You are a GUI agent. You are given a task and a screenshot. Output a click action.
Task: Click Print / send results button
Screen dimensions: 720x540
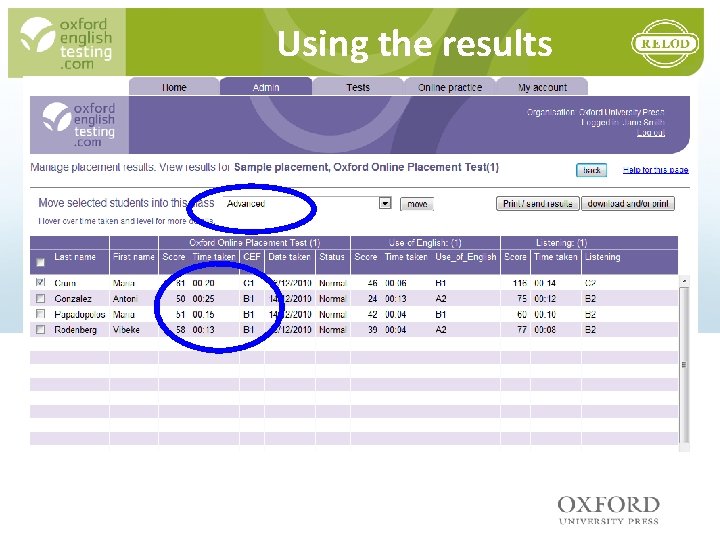click(x=538, y=203)
